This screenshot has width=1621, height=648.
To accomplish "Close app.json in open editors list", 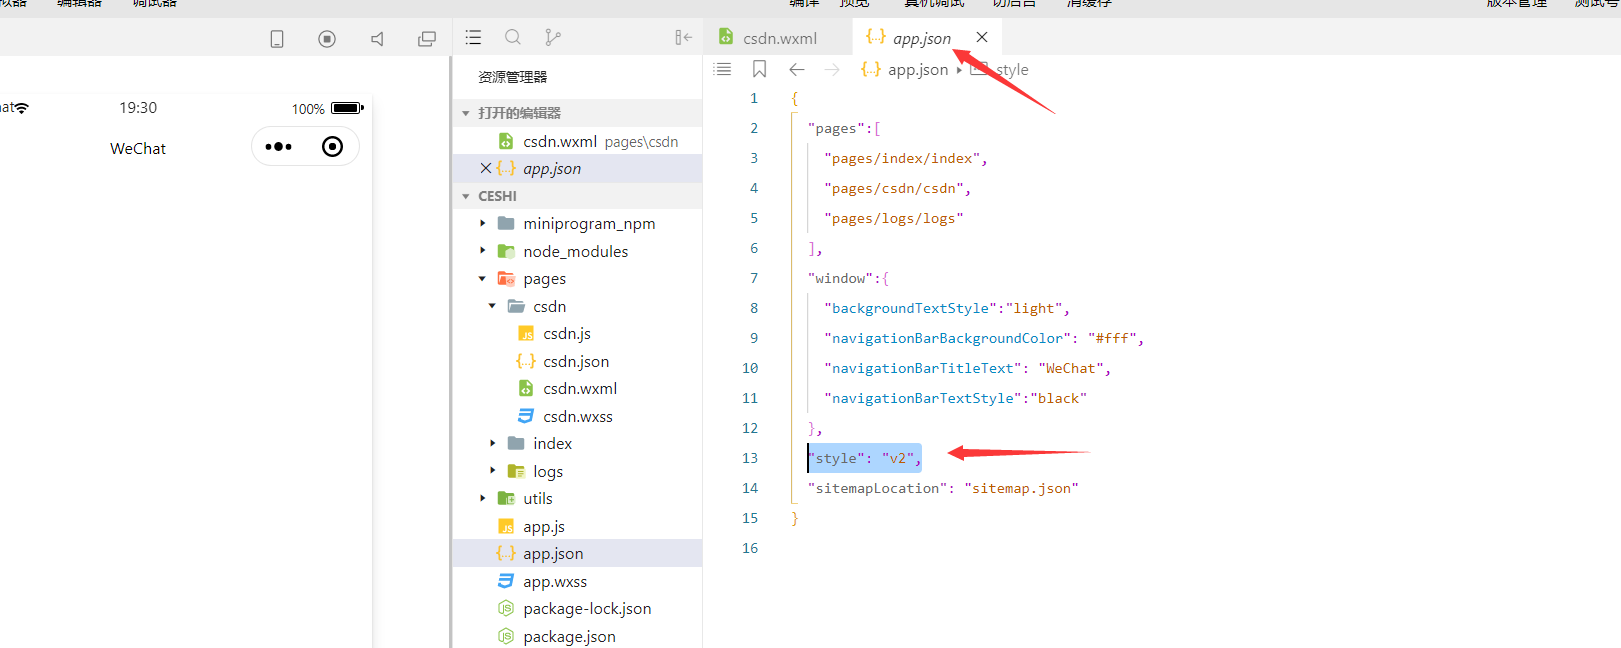I will click(486, 168).
